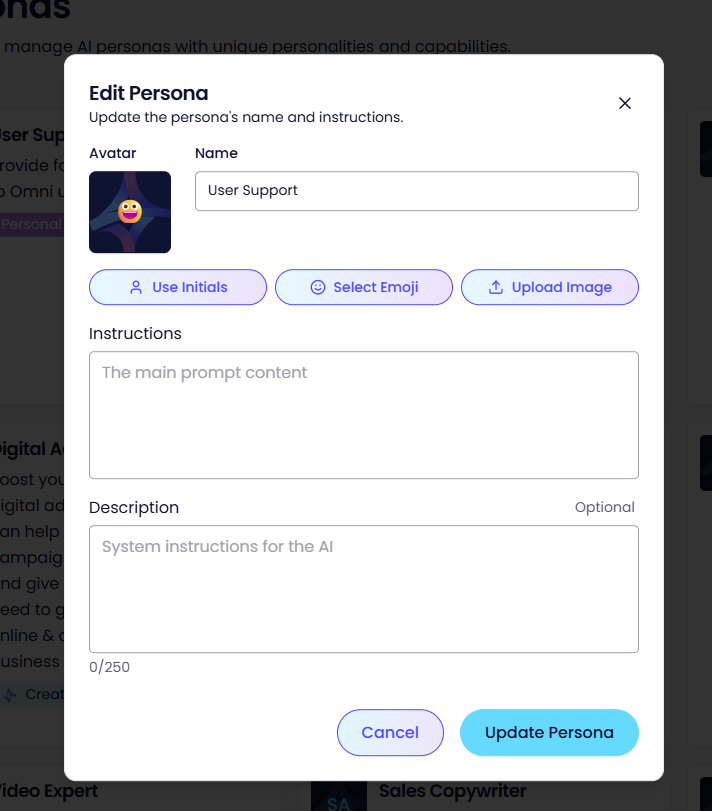Click the 0/250 character counter
The height and width of the screenshot is (811, 712).
[x=110, y=667]
